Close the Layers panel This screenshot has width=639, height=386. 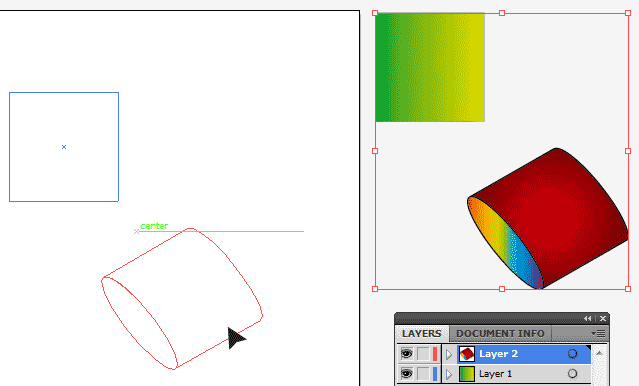click(603, 318)
